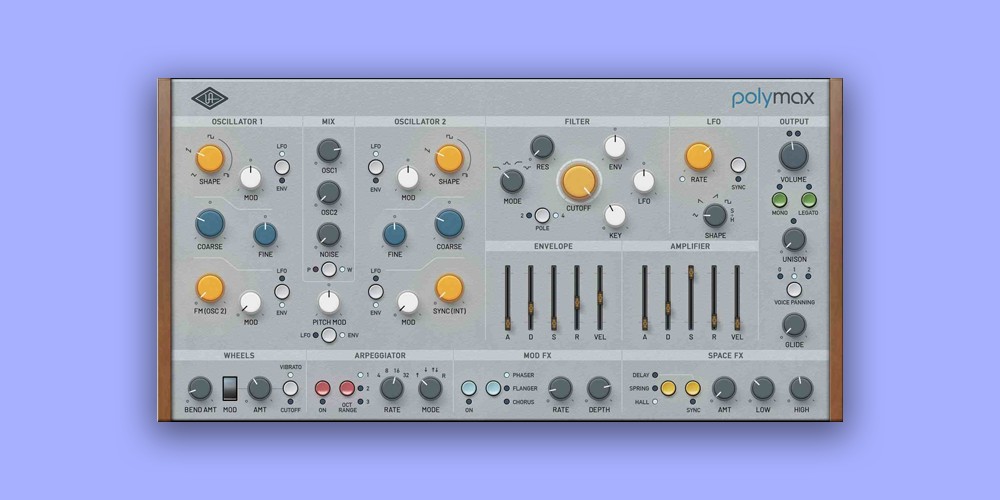Toggle the filter POLE 2/4 switch
1000x500 pixels.
[542, 216]
